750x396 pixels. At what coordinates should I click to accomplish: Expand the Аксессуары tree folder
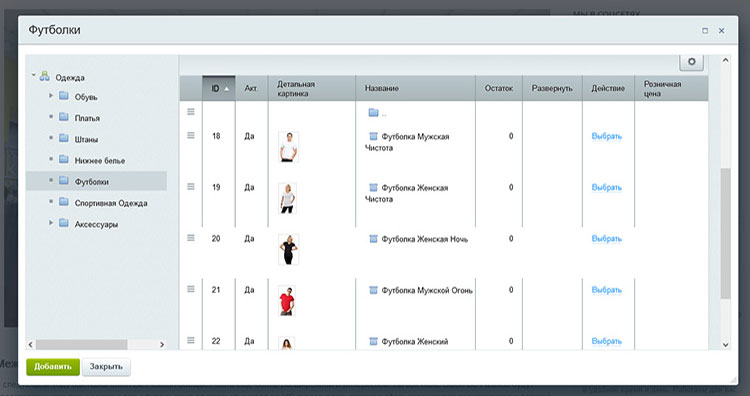point(51,223)
